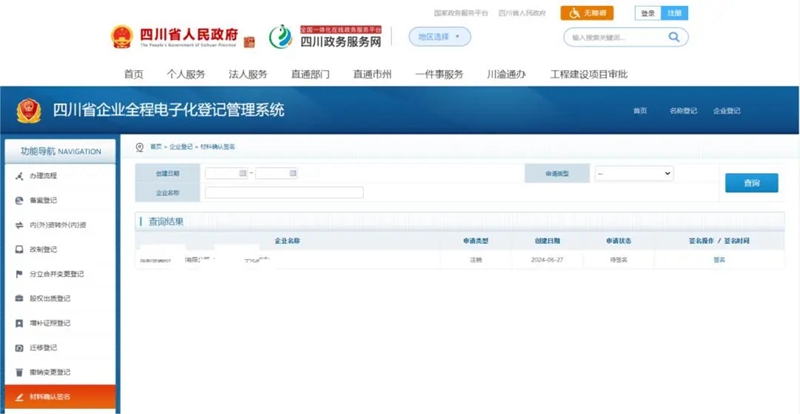Click the 签名 link in the result row

[x=719, y=260]
